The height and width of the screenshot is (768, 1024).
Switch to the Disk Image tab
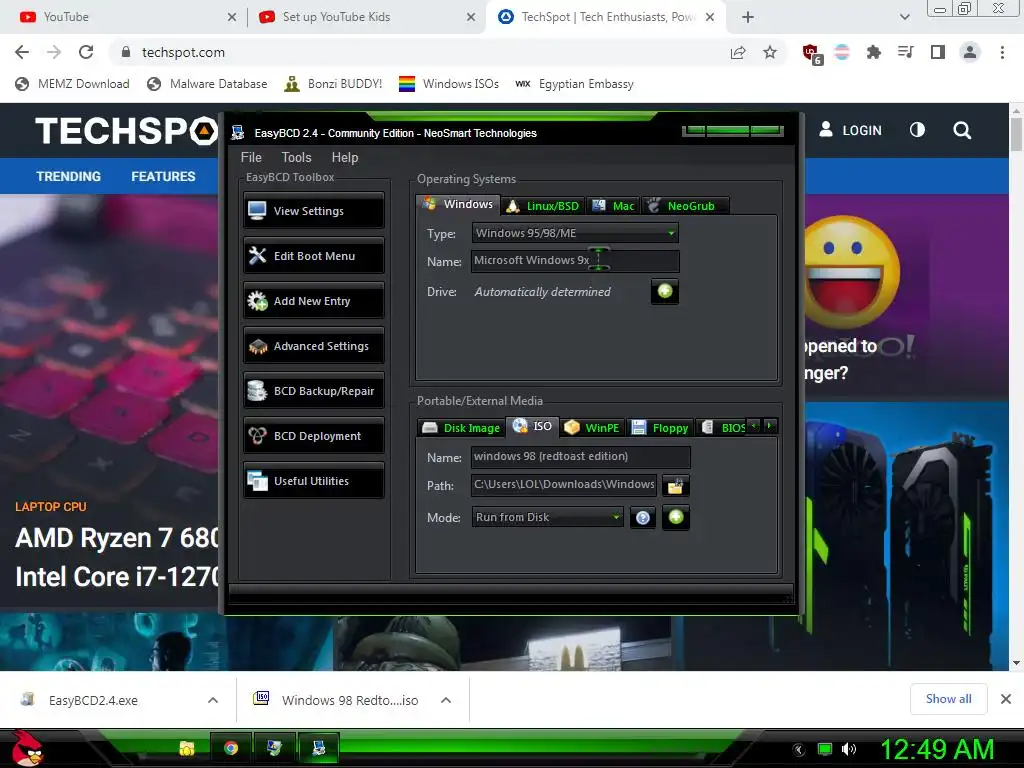tap(461, 428)
